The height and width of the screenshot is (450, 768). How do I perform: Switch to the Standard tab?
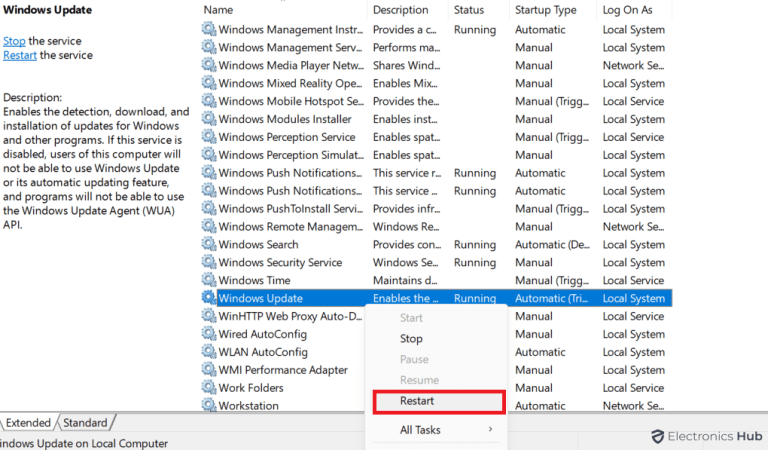(86, 423)
